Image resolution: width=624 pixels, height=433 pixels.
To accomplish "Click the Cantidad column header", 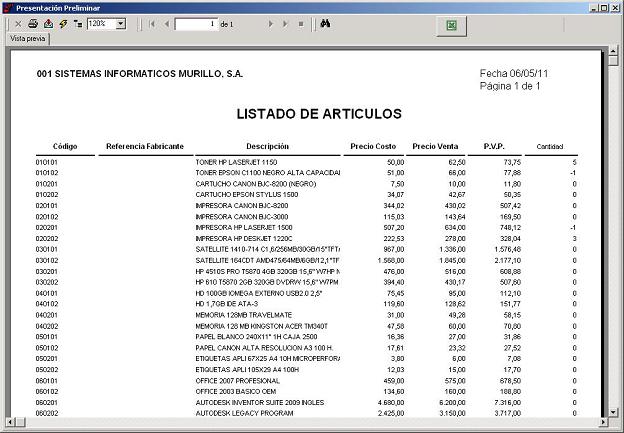I will [550, 147].
